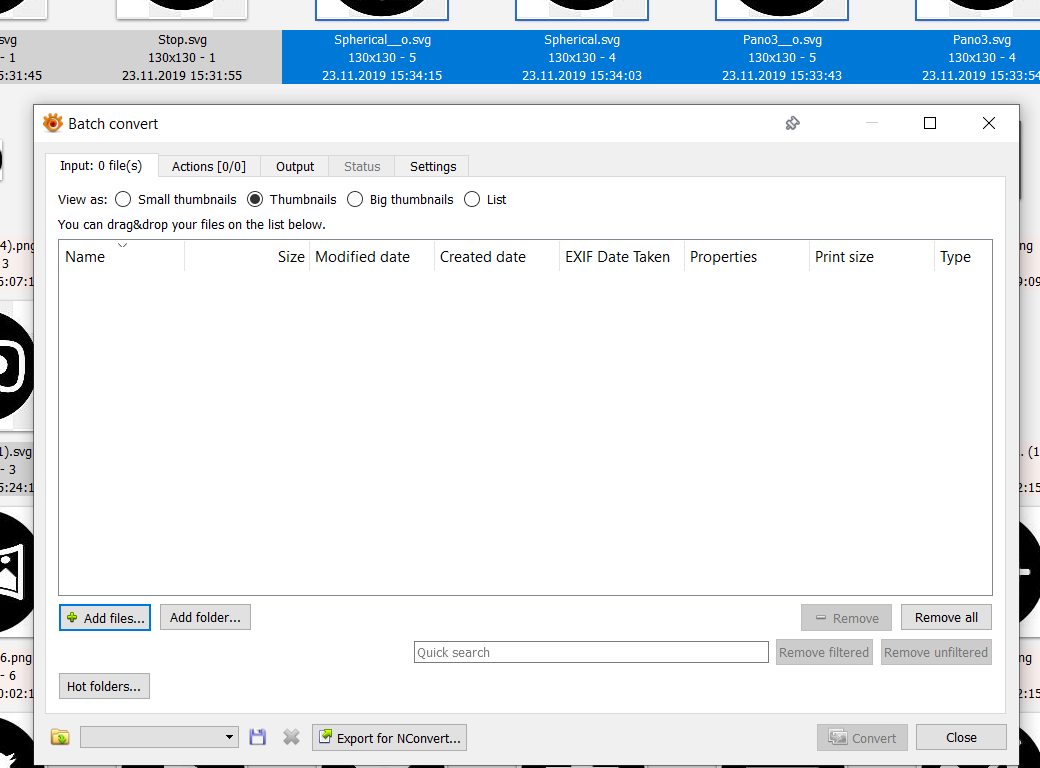Close the dialog with Close button

click(x=961, y=737)
